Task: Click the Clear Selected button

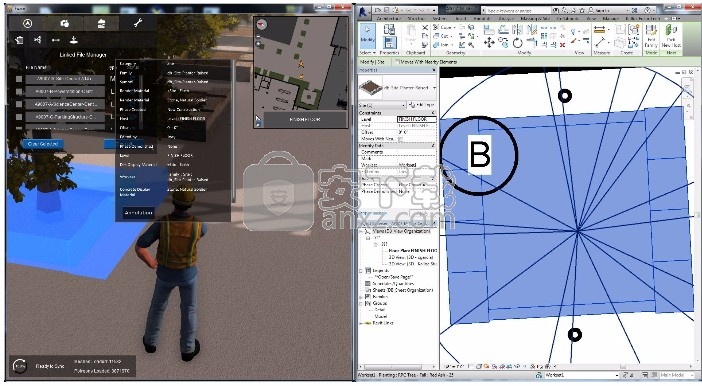Action: 43,144
